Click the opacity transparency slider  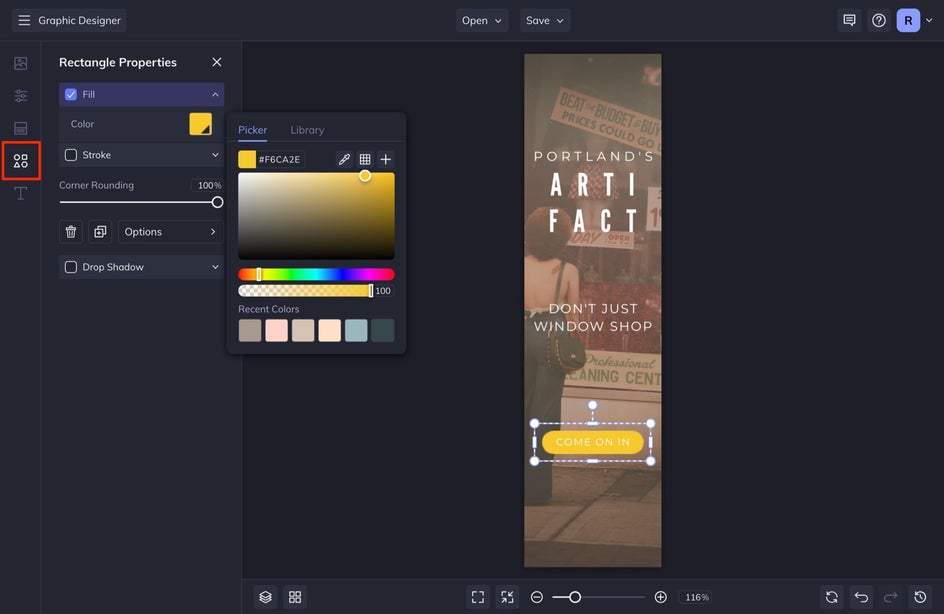tap(306, 291)
